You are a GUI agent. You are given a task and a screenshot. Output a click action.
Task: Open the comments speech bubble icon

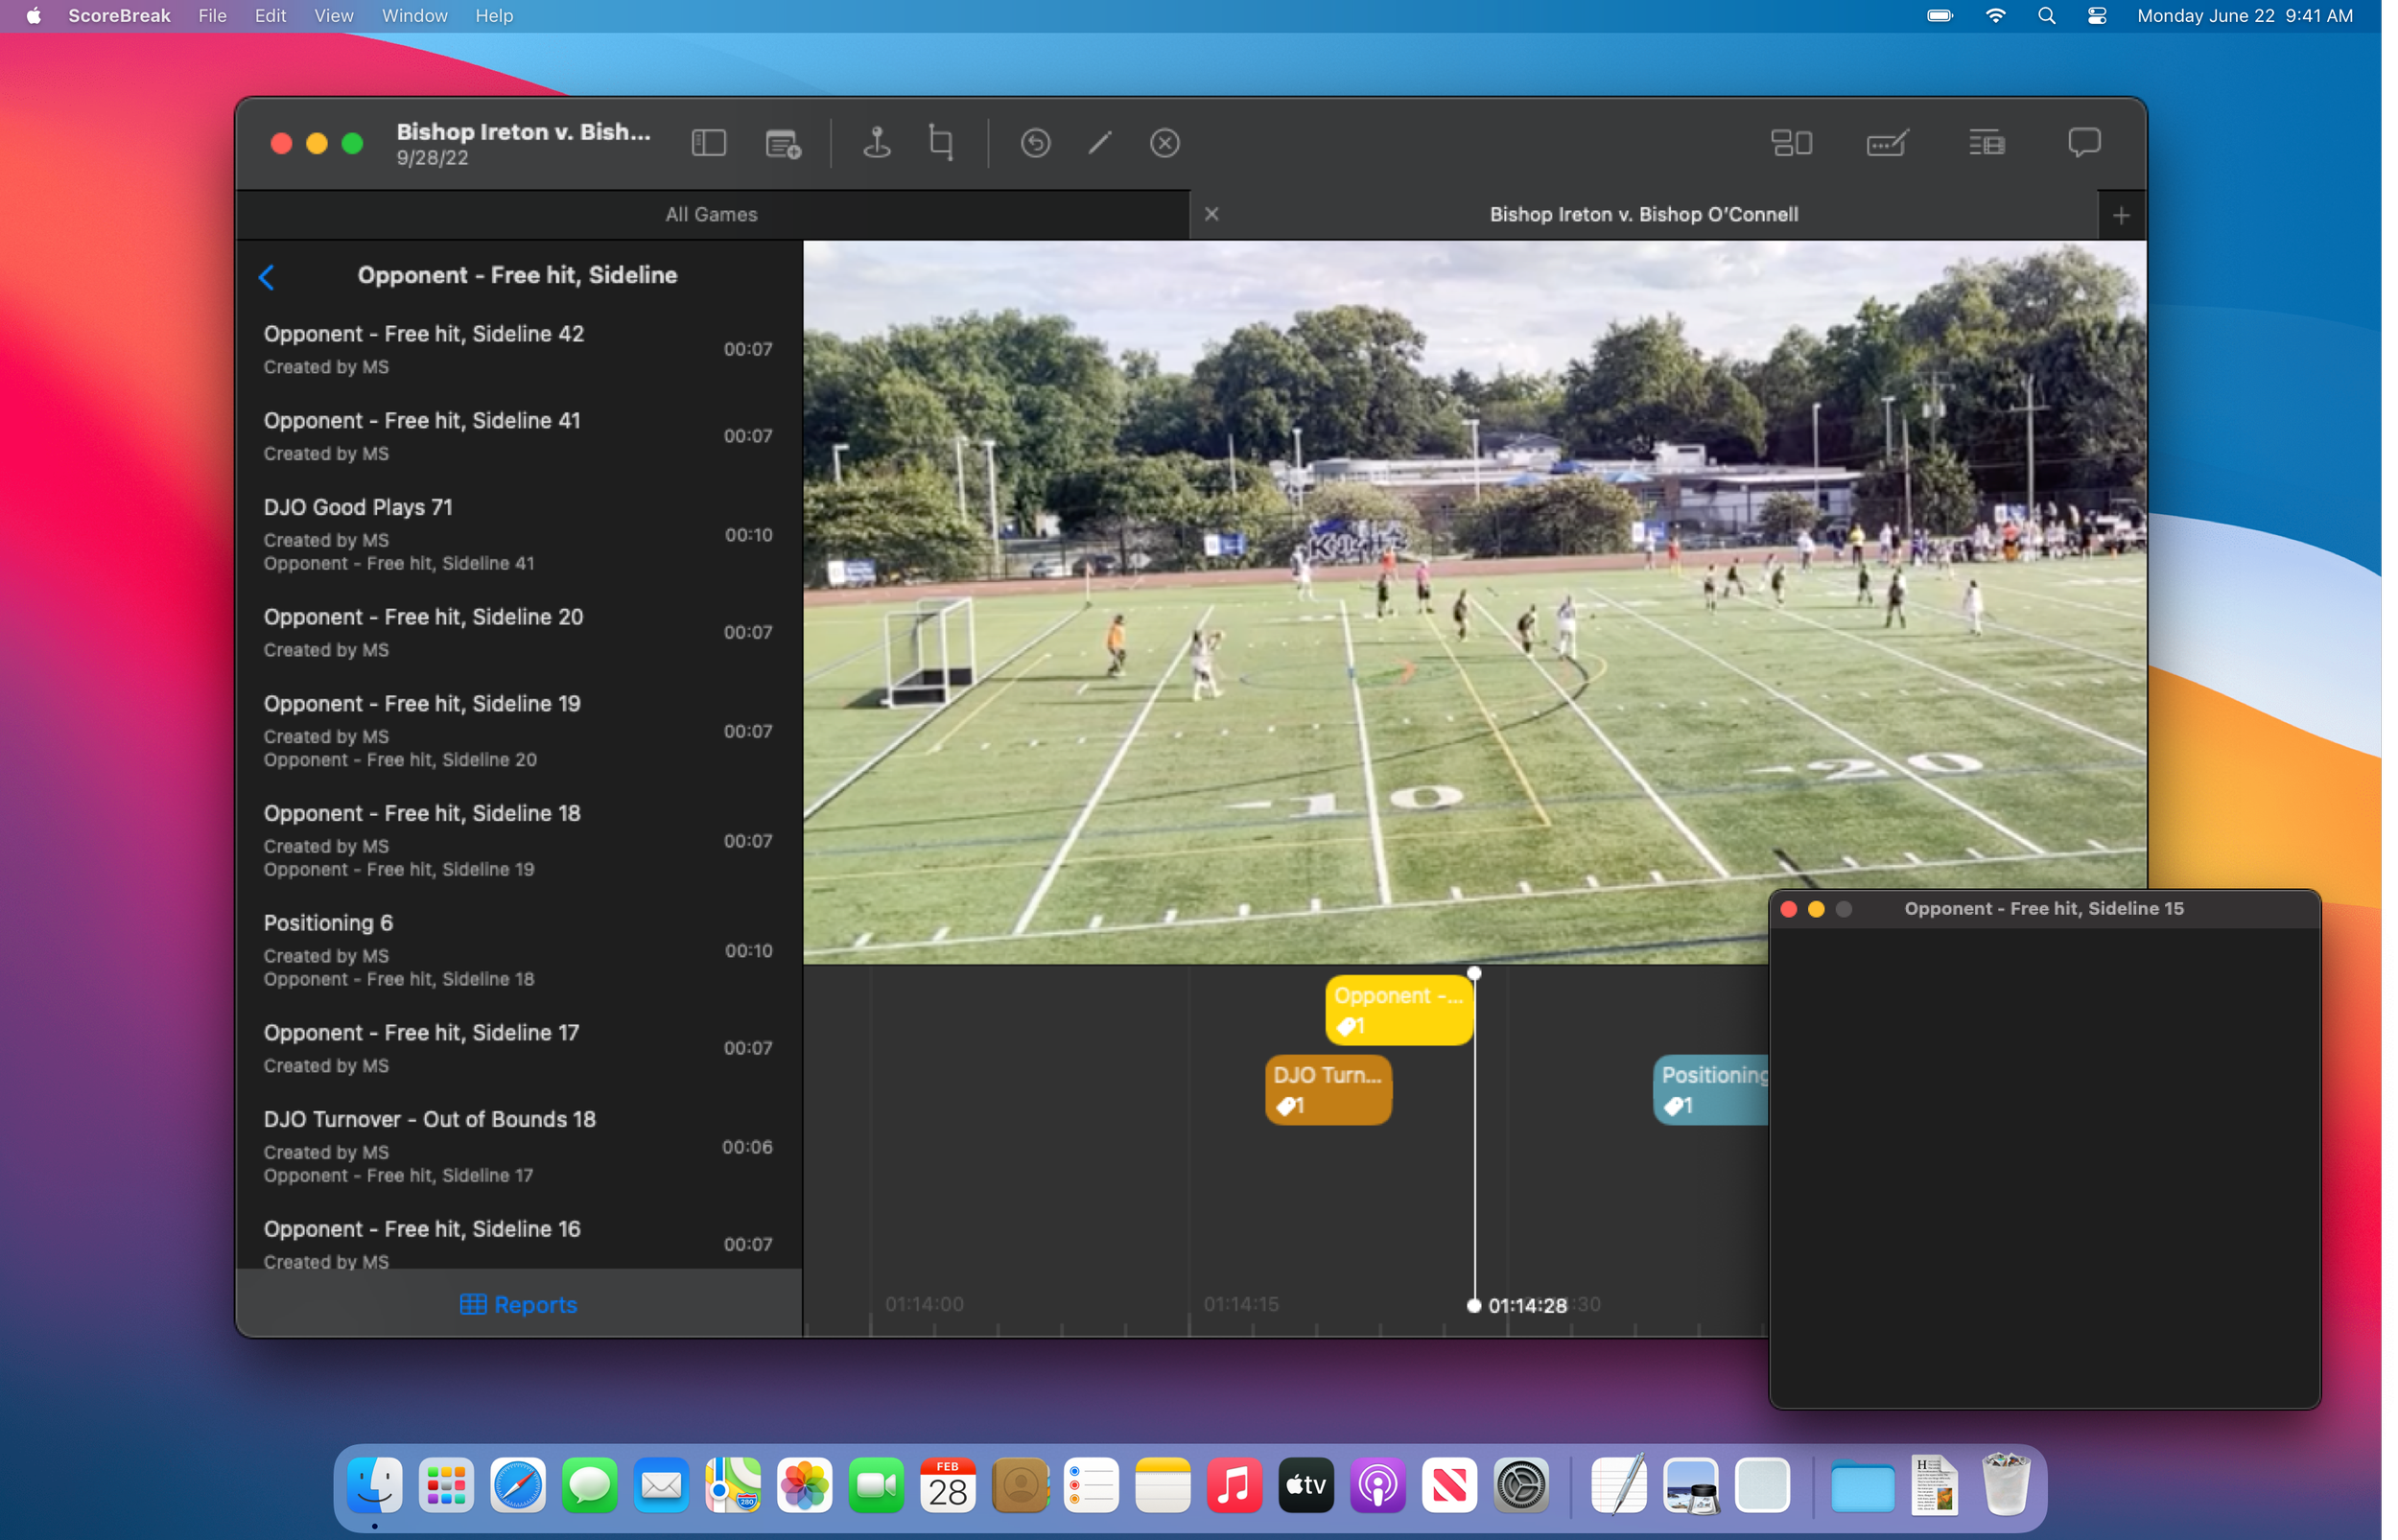pos(2084,143)
